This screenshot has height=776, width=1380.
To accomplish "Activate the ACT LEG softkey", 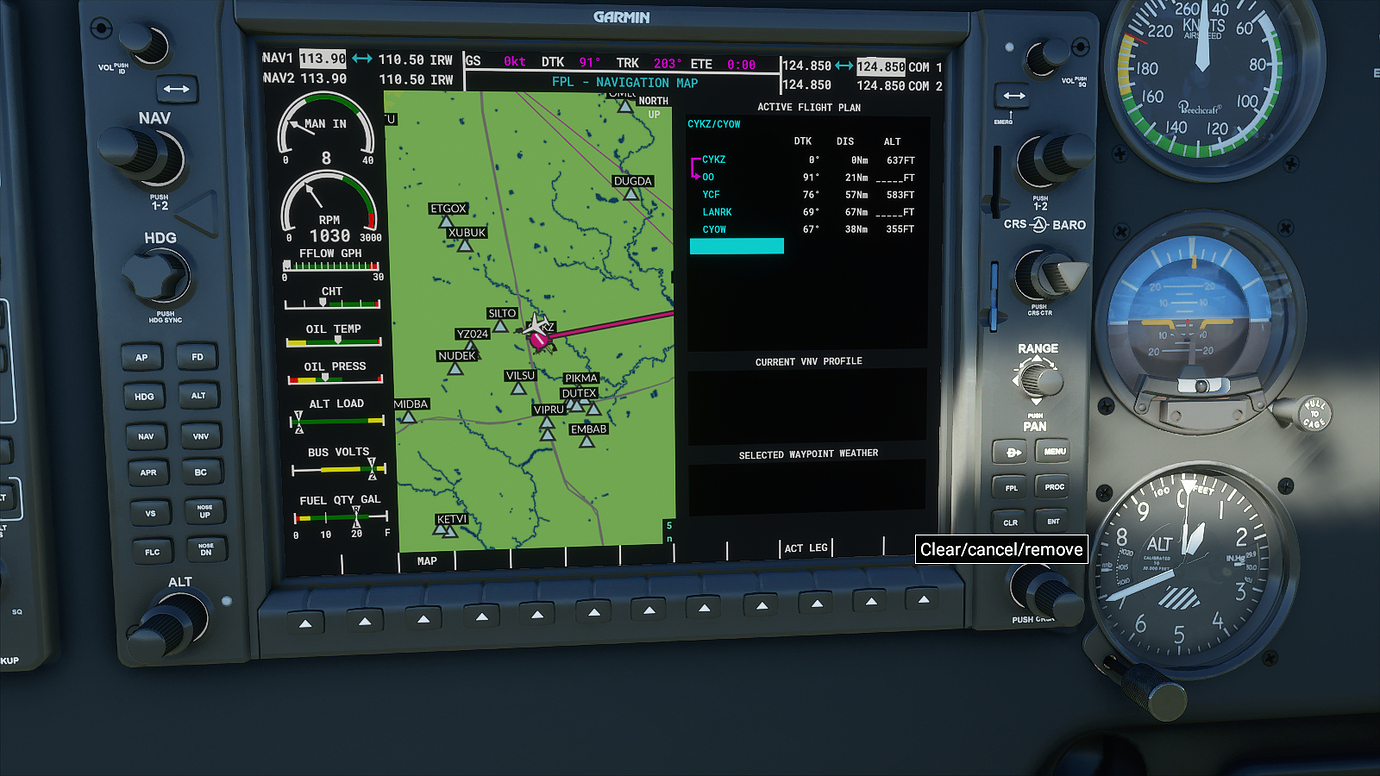I will [x=806, y=548].
